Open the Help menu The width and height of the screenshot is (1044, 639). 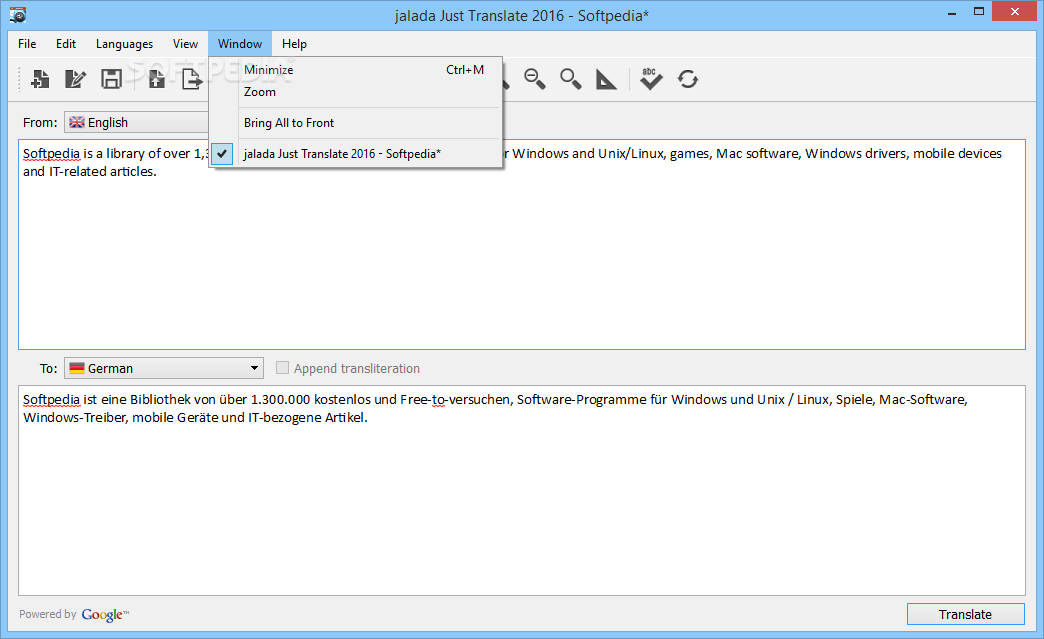pos(294,44)
